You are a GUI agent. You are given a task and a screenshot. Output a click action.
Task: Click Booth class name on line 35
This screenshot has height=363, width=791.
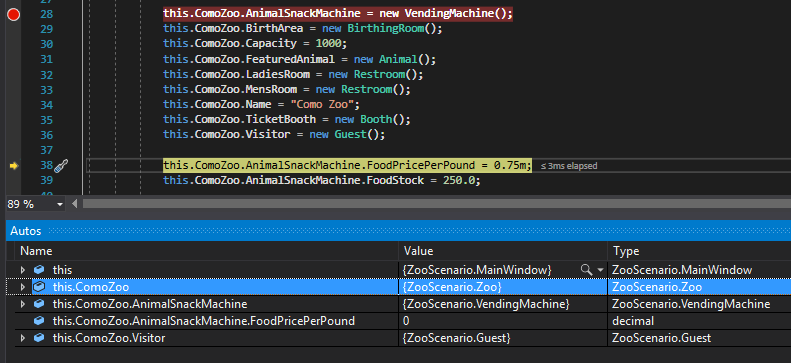point(376,120)
